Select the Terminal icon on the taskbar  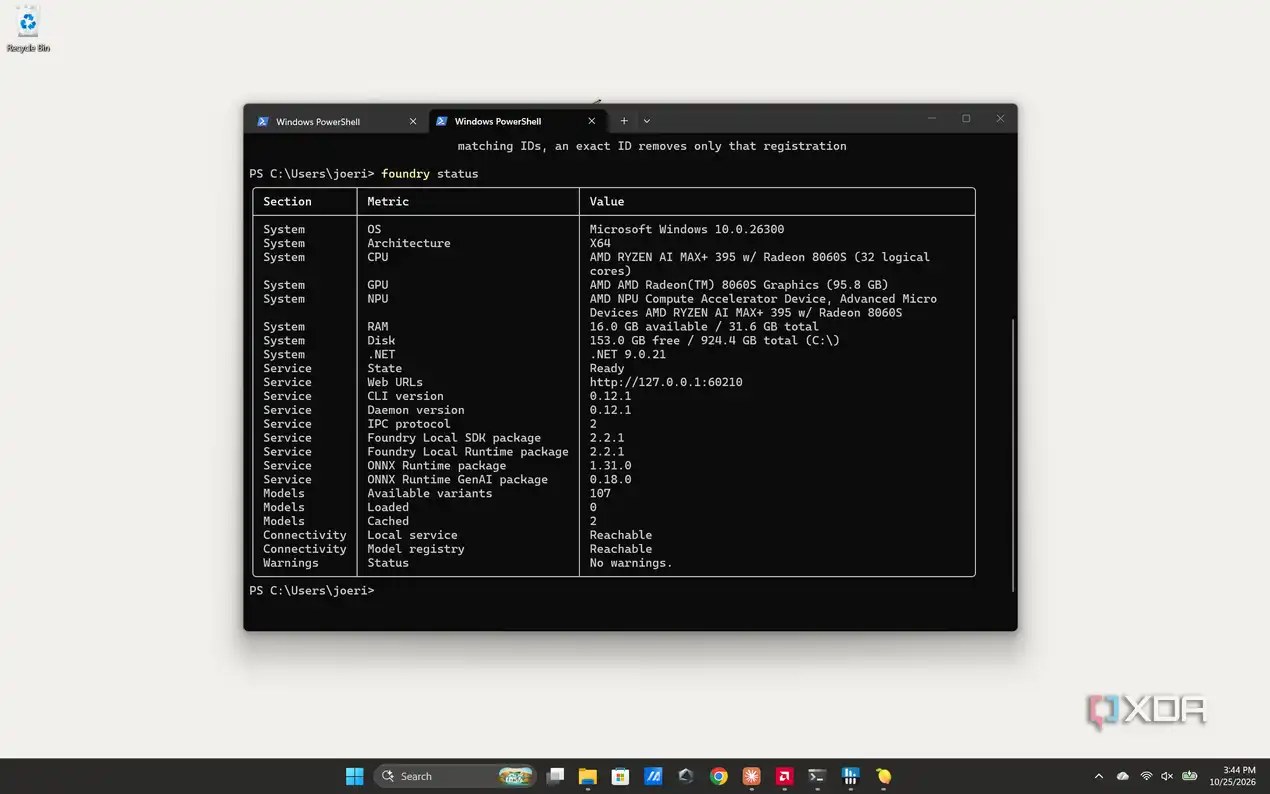817,776
